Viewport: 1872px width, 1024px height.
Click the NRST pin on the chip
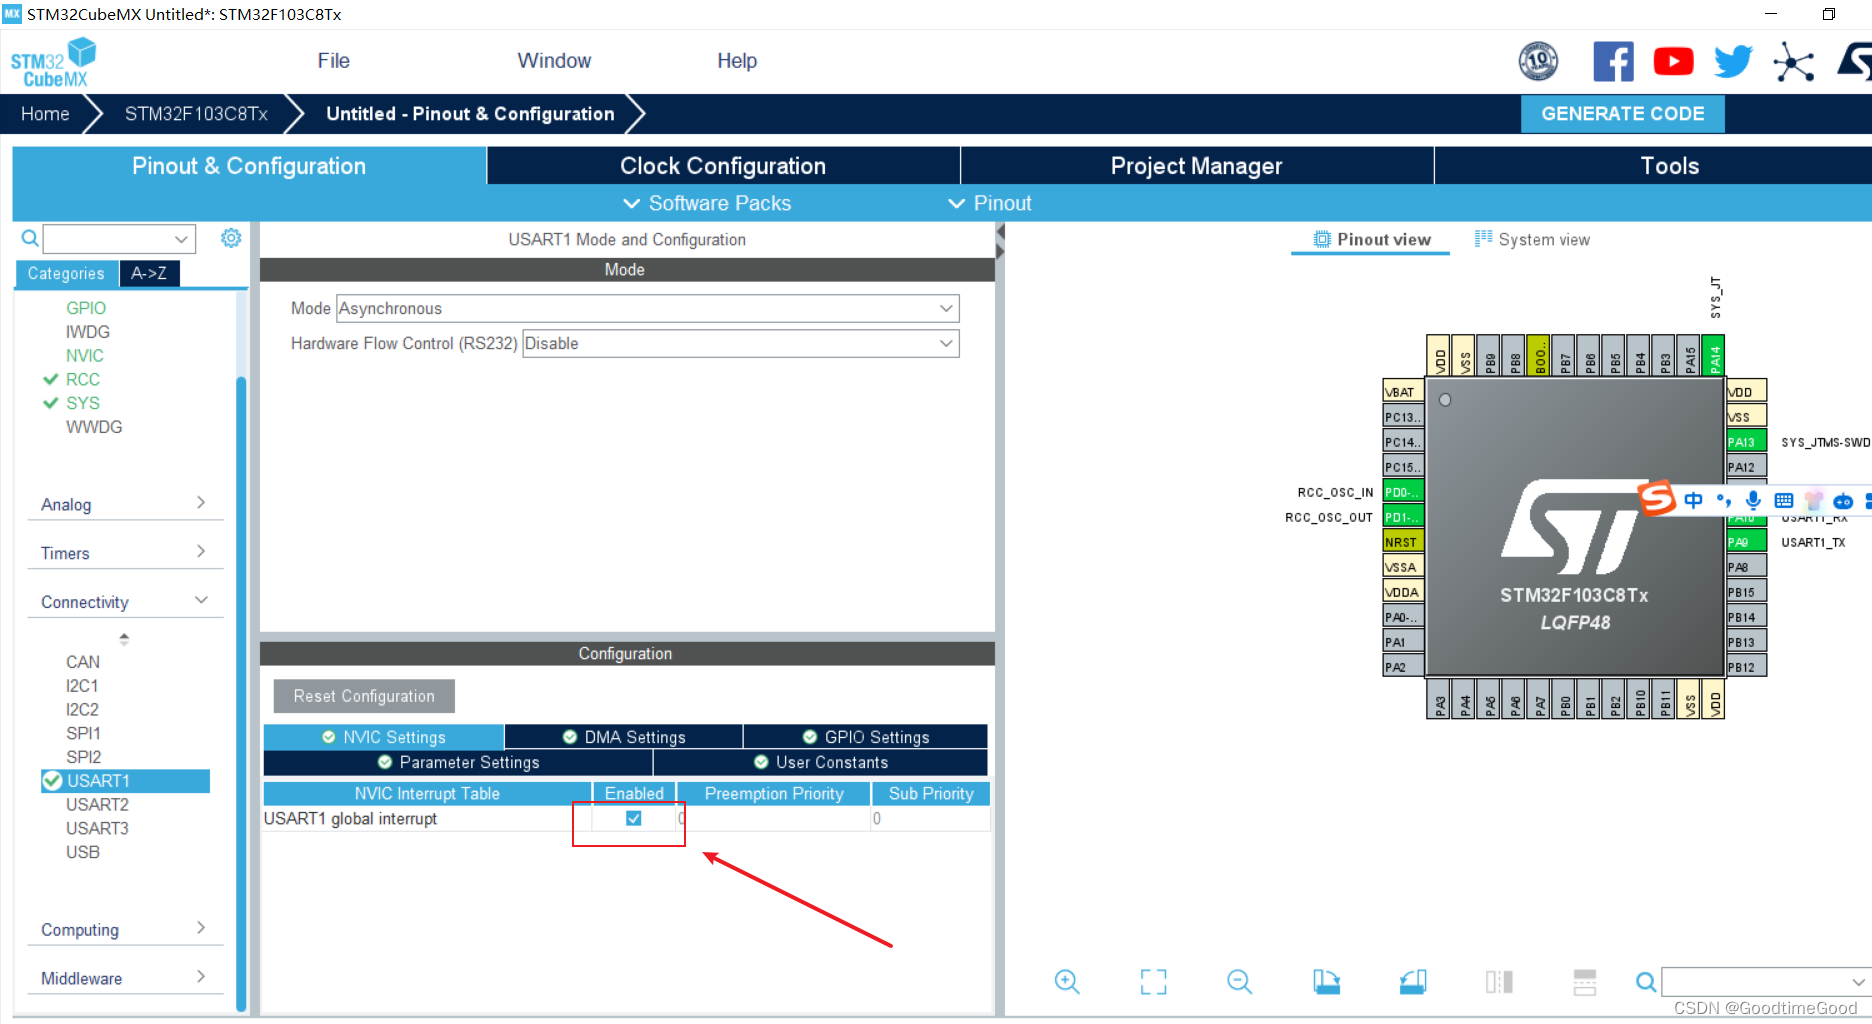(1402, 542)
